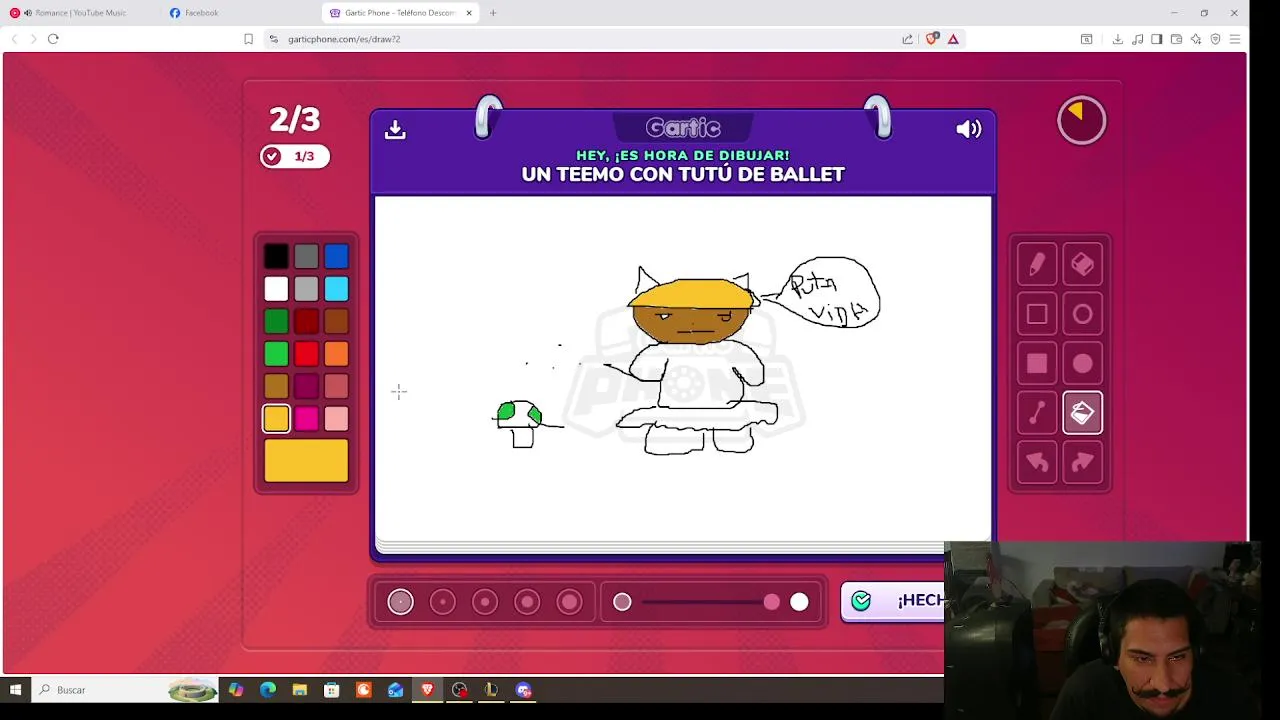Click the Brave Shields lion icon
The image size is (1280, 720).
932,39
